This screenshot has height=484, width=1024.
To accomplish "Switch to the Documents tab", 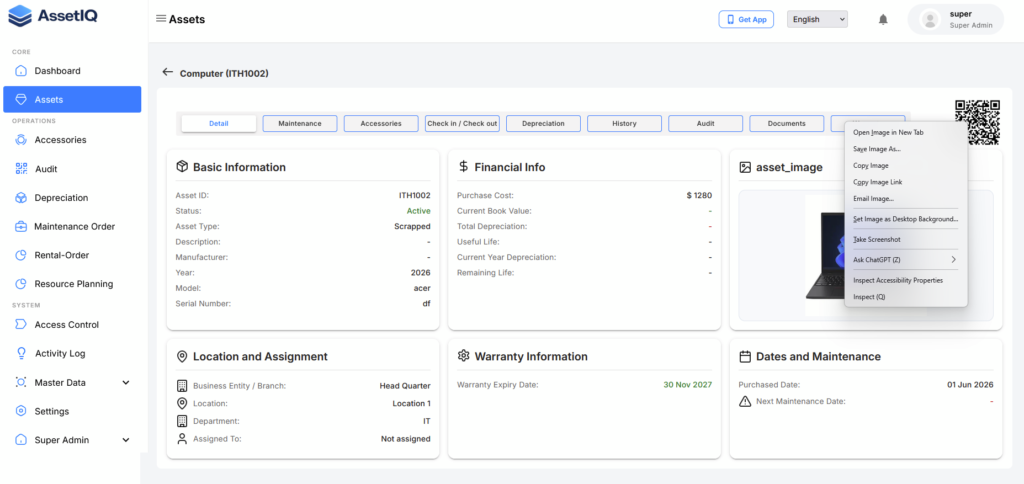I will click(786, 123).
